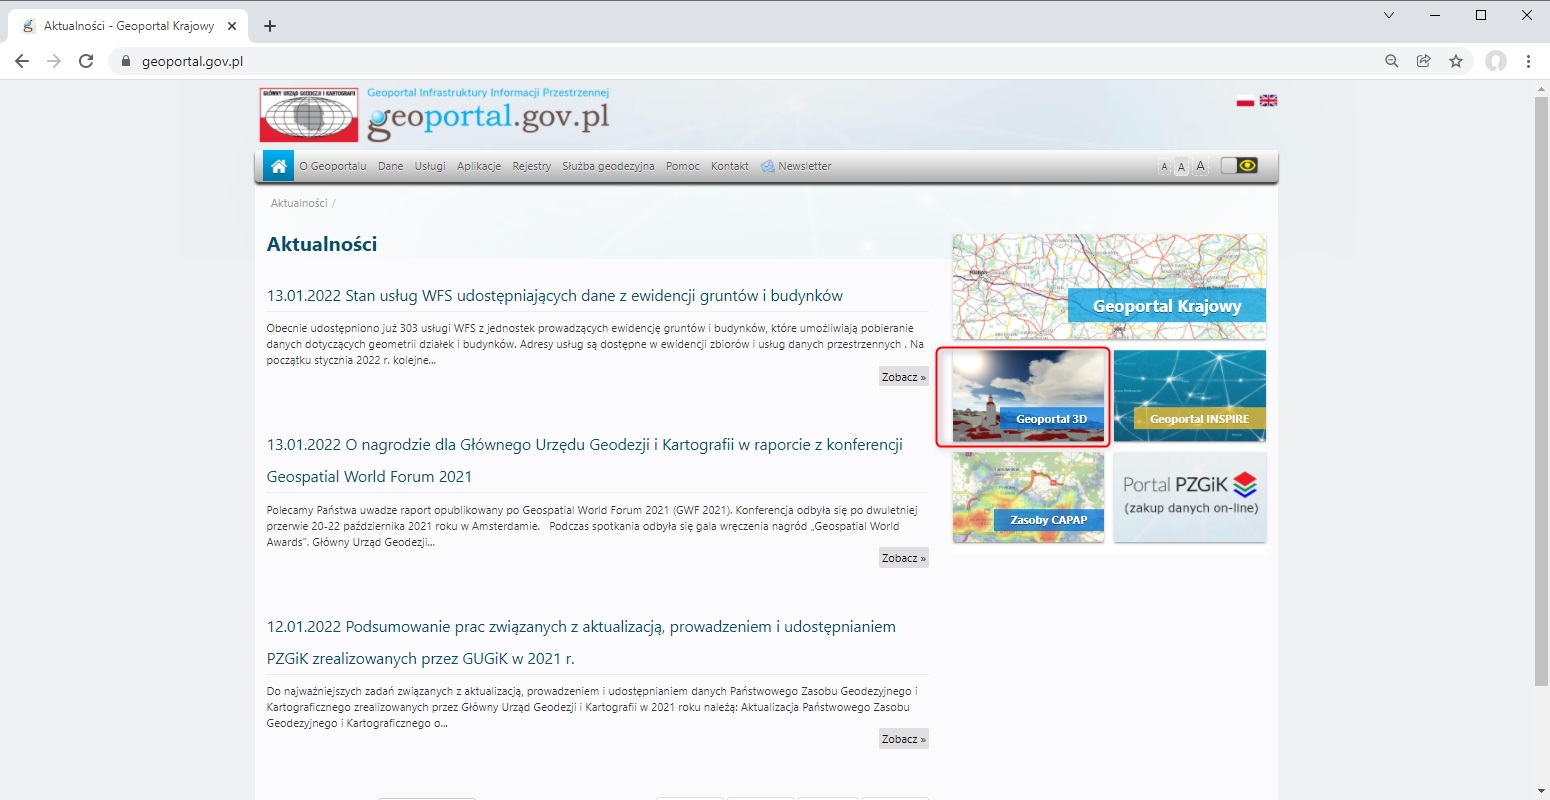Open the Służba geodezyjna menu
1550x800 pixels.
[x=608, y=166]
